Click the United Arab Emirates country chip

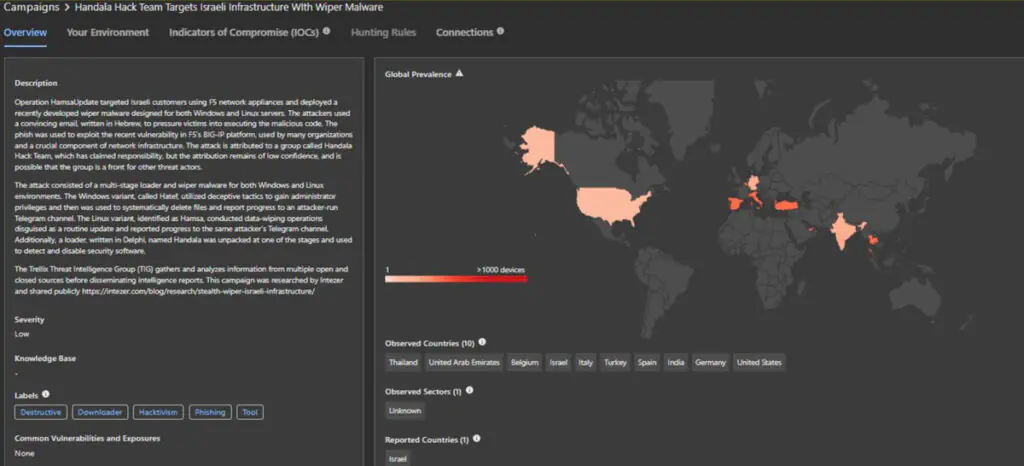click(462, 362)
